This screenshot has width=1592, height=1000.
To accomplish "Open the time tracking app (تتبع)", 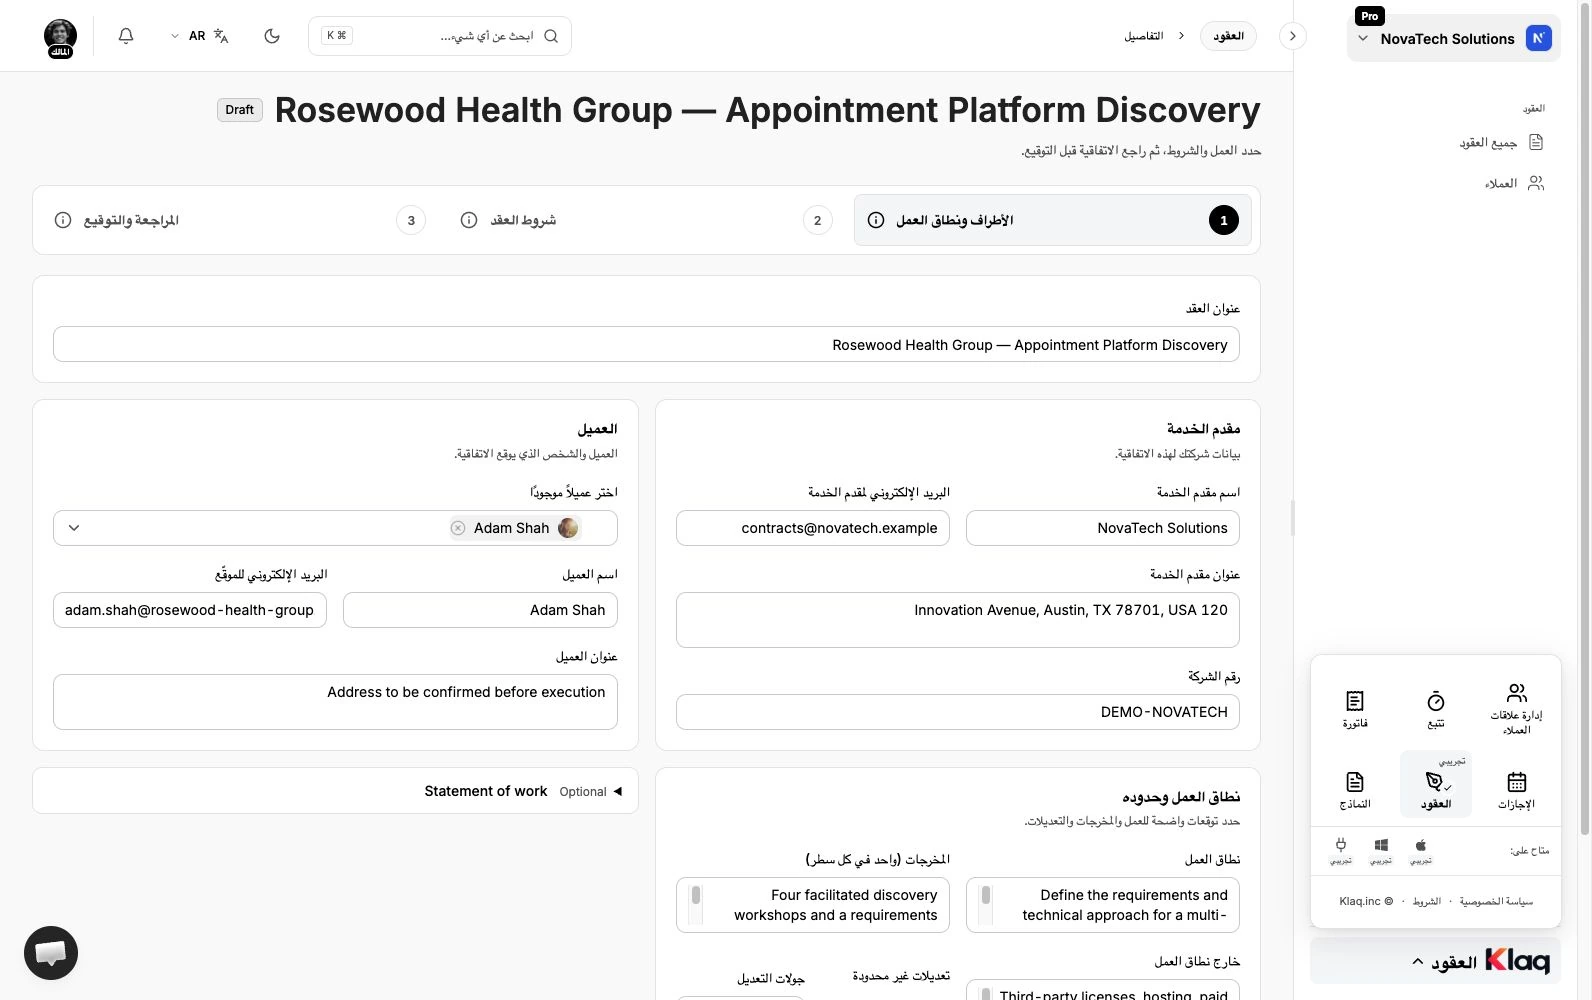I will tap(1436, 709).
